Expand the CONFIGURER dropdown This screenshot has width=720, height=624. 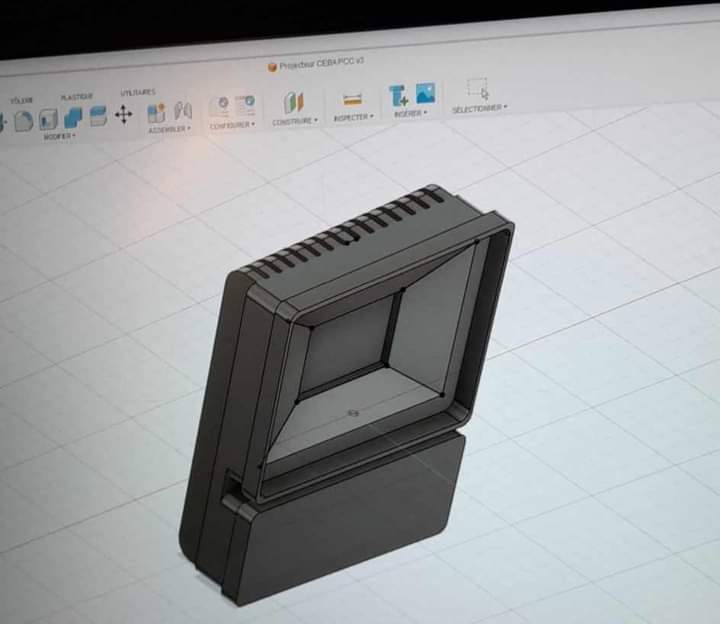232,125
